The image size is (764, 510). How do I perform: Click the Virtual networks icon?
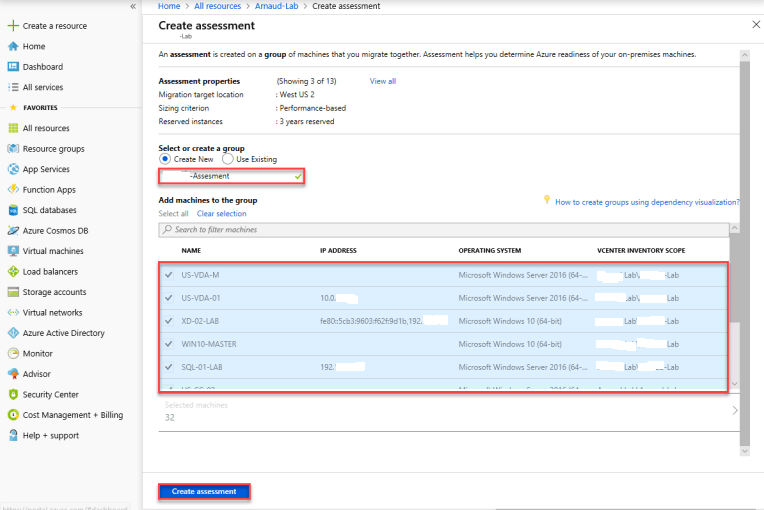click(13, 312)
